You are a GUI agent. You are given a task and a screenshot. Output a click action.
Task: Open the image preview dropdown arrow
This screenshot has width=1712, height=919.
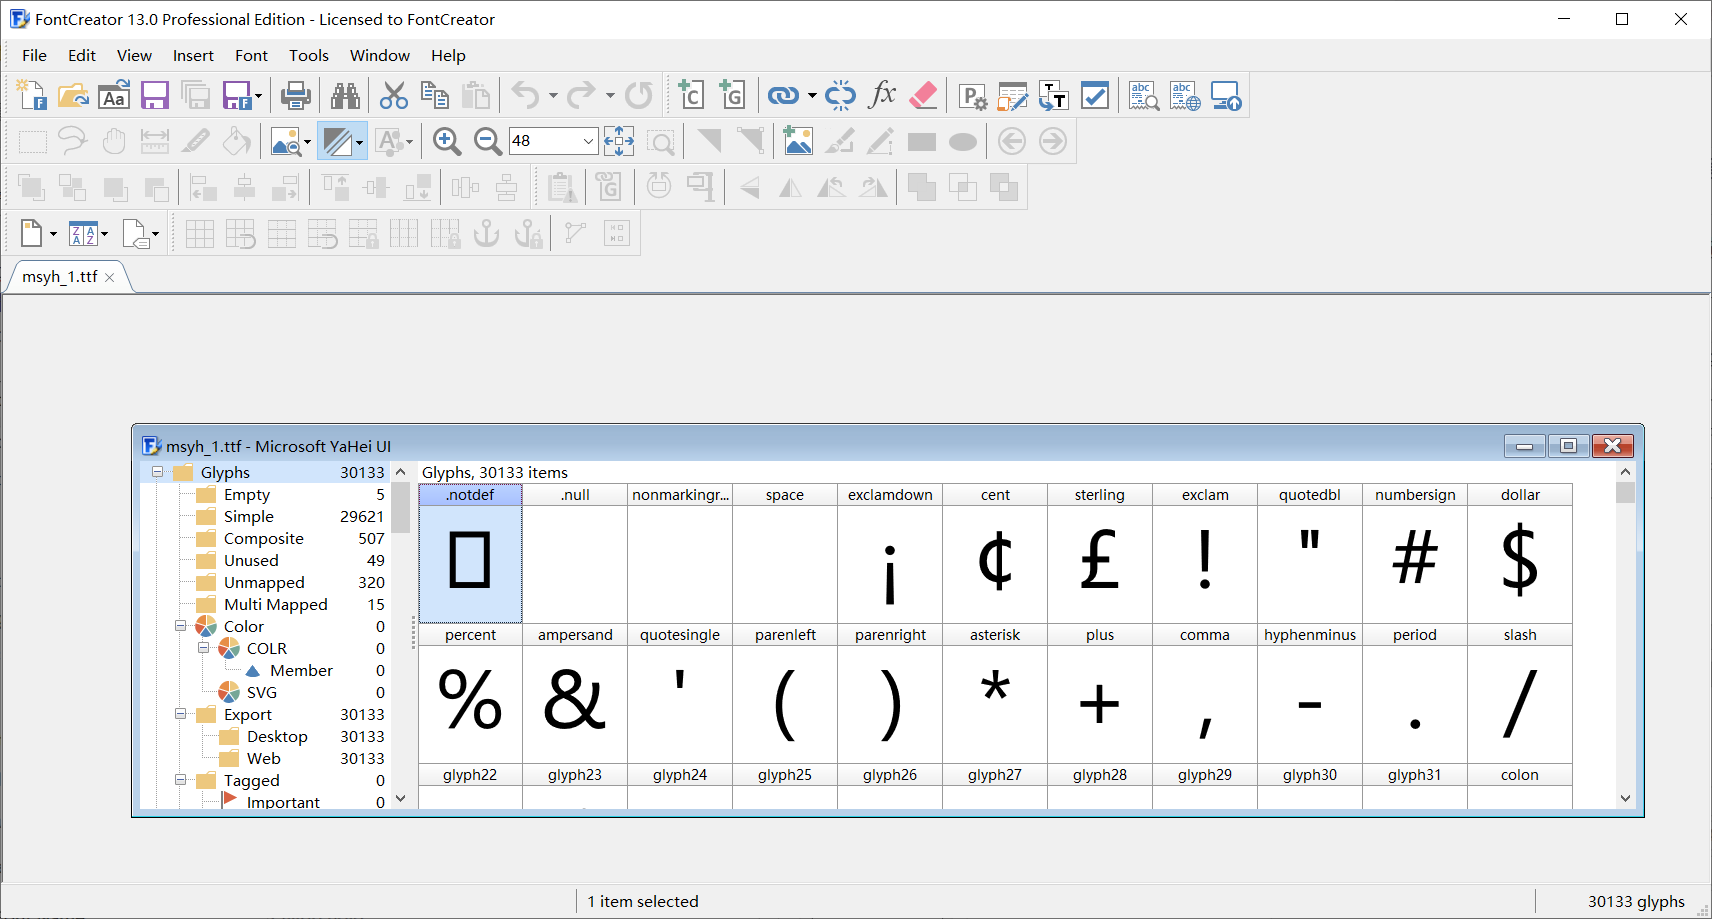[x=307, y=141]
